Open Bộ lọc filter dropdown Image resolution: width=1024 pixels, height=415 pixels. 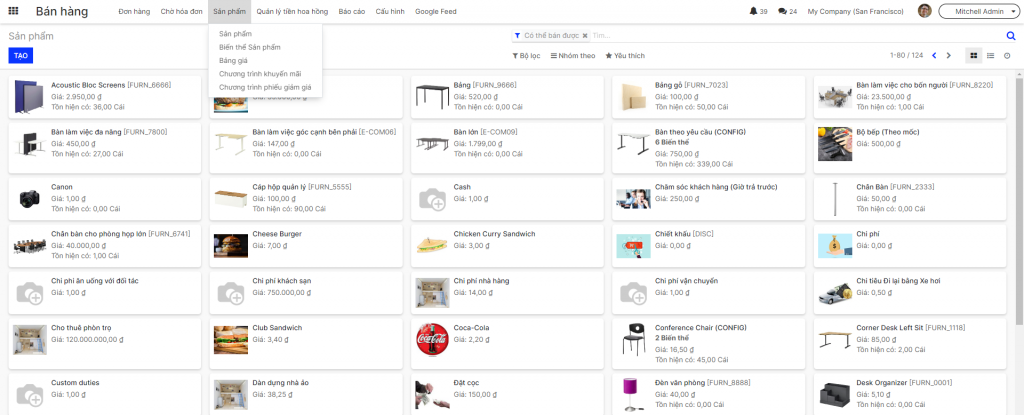[526, 56]
